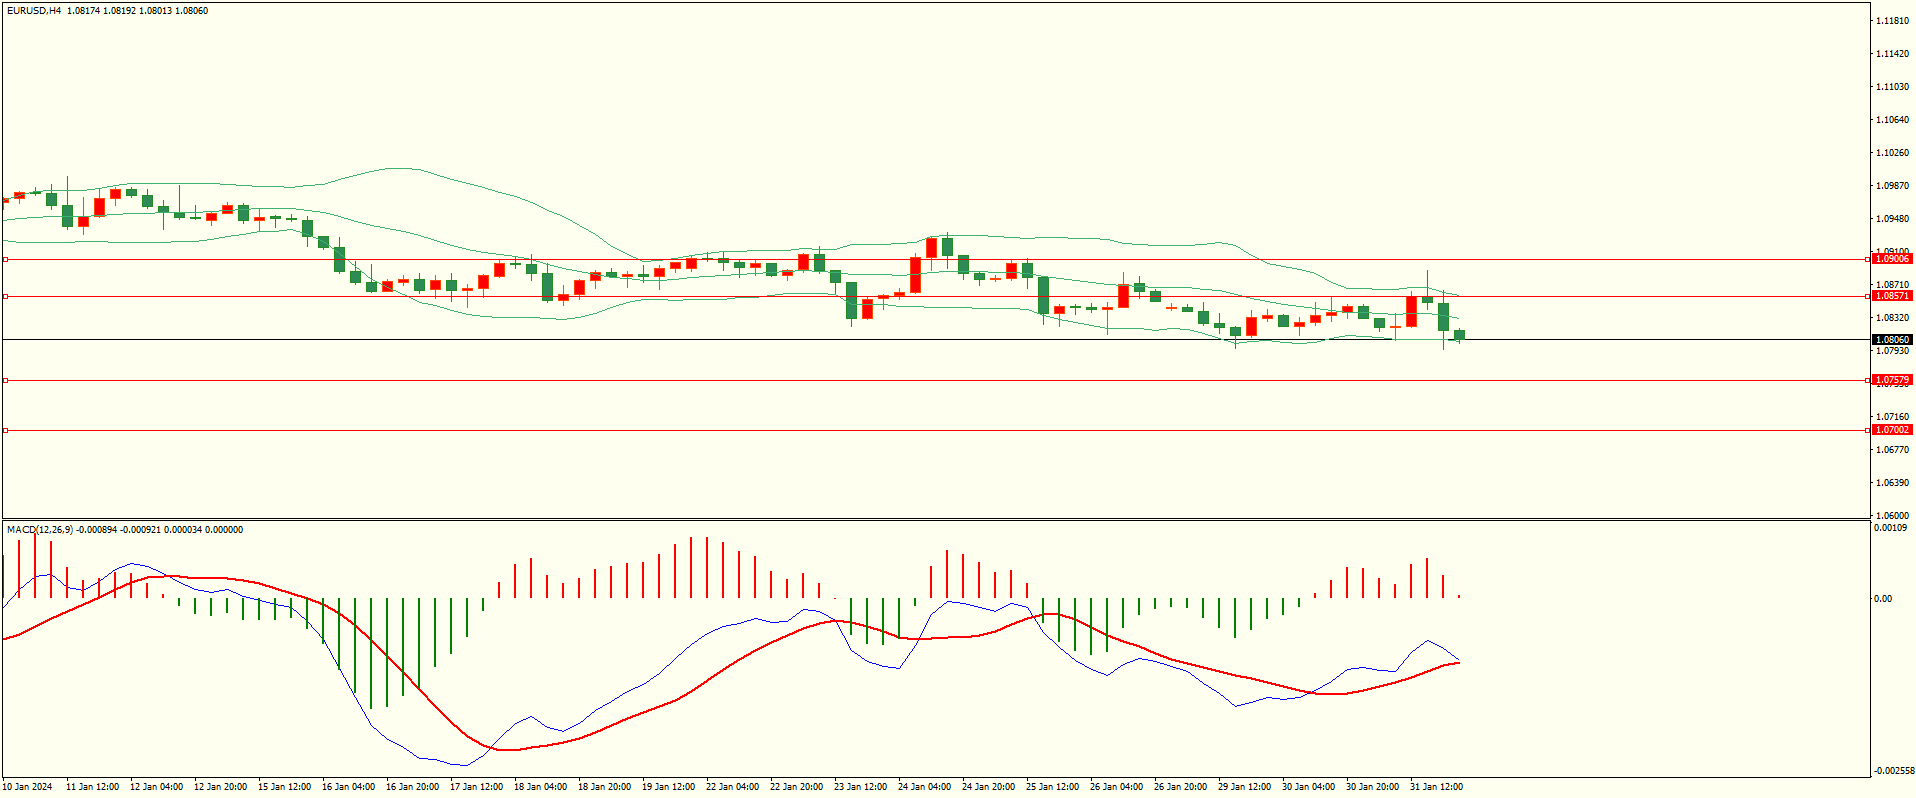Click the 1.06000 price scale value
The height and width of the screenshot is (798, 1916).
point(1892,515)
